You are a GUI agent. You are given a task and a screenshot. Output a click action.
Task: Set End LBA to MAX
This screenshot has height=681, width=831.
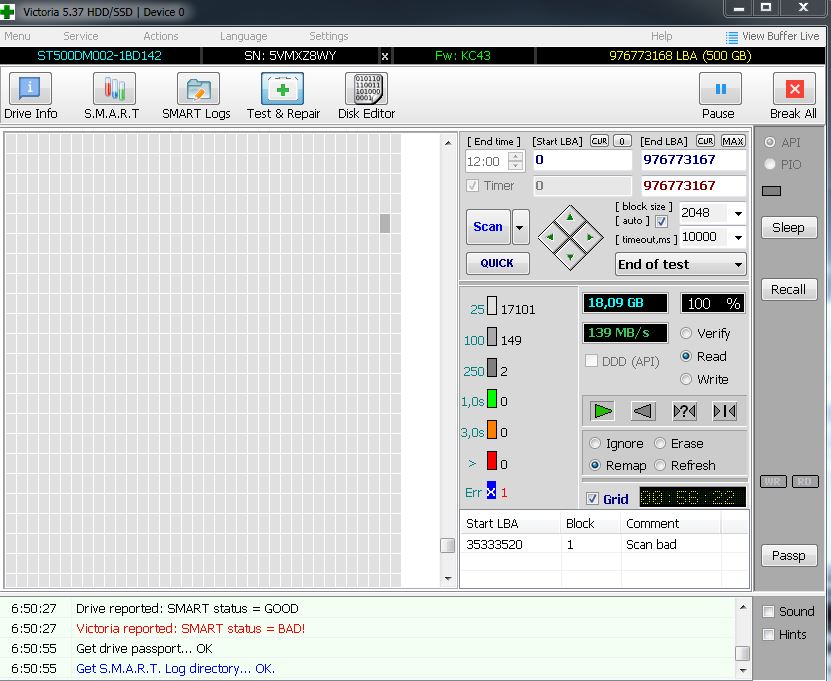(733, 141)
